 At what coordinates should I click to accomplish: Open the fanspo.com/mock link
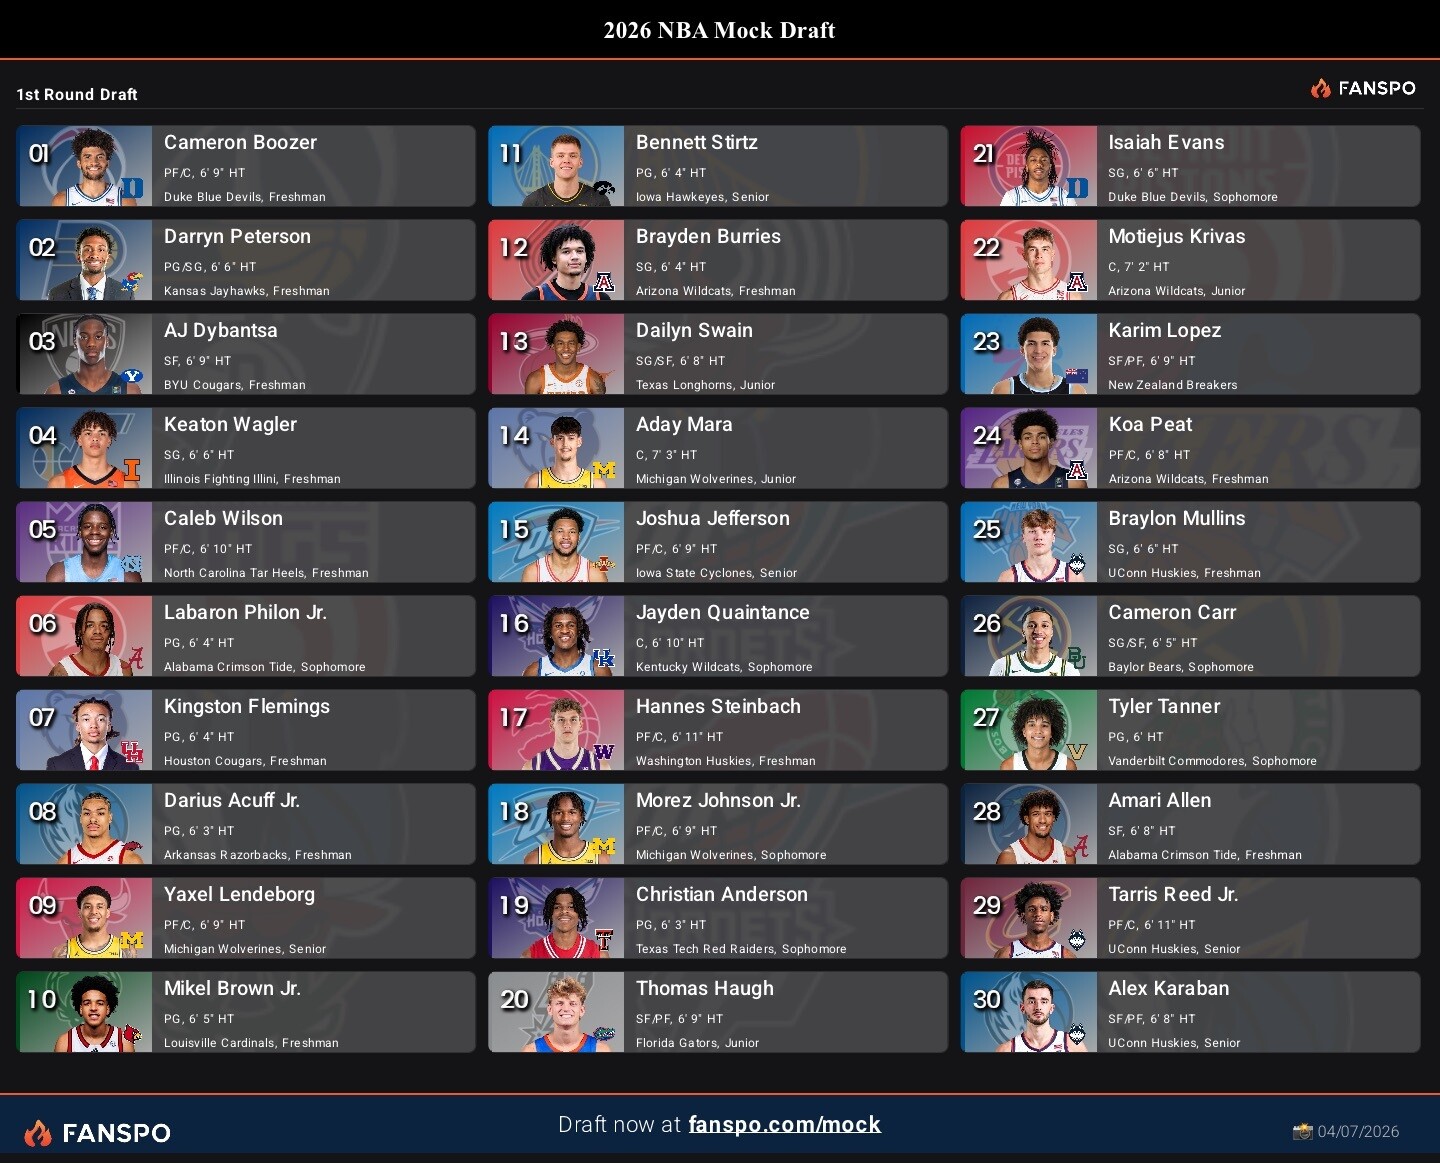[x=785, y=1125]
